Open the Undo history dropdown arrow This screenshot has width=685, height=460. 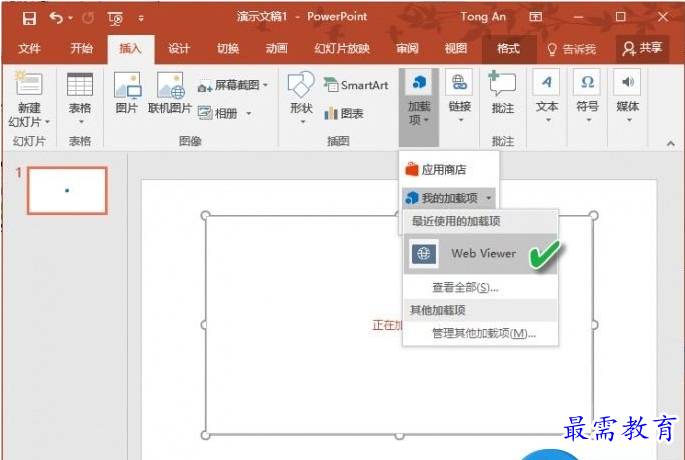point(71,18)
